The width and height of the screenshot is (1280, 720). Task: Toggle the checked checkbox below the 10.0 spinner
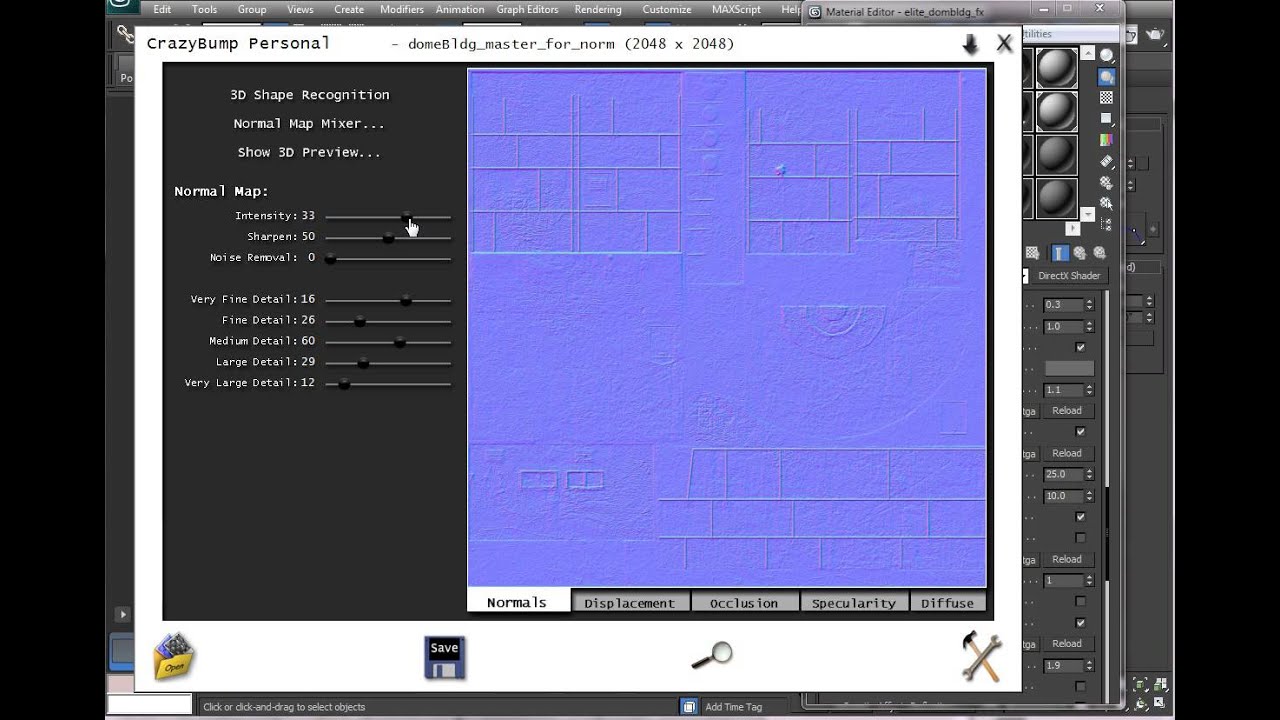(1080, 517)
